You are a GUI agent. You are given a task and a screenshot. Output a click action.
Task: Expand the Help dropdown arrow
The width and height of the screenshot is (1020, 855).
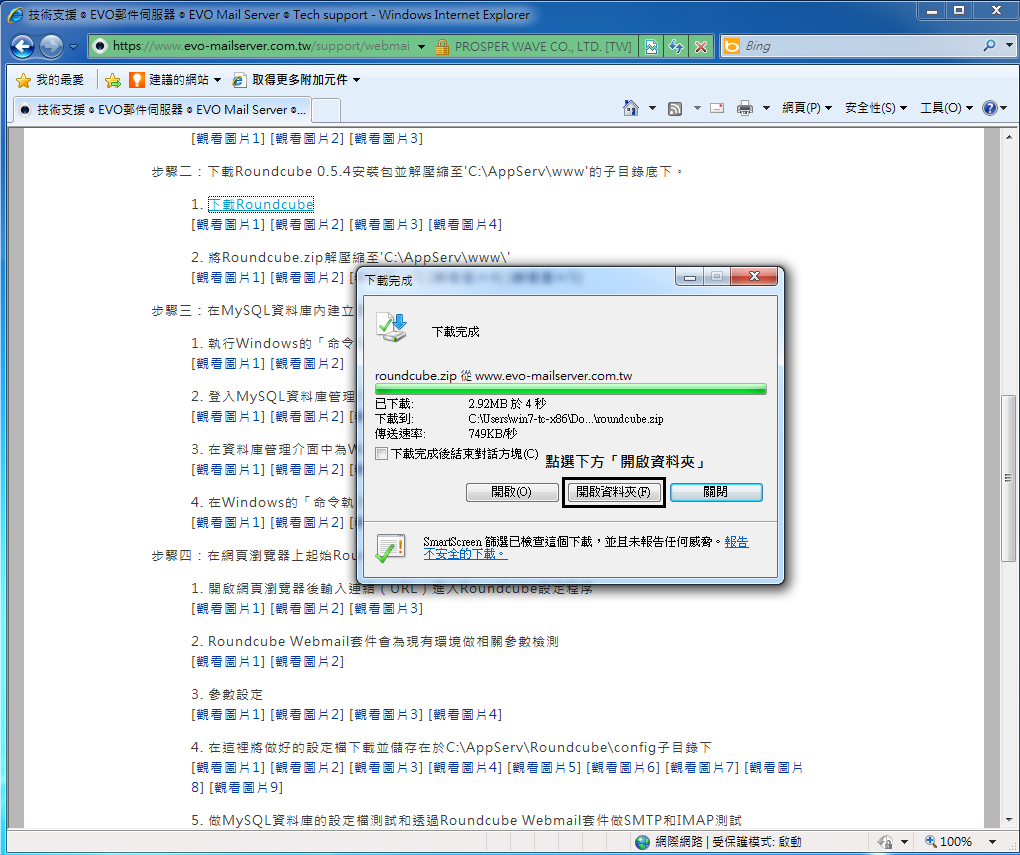(x=1004, y=108)
